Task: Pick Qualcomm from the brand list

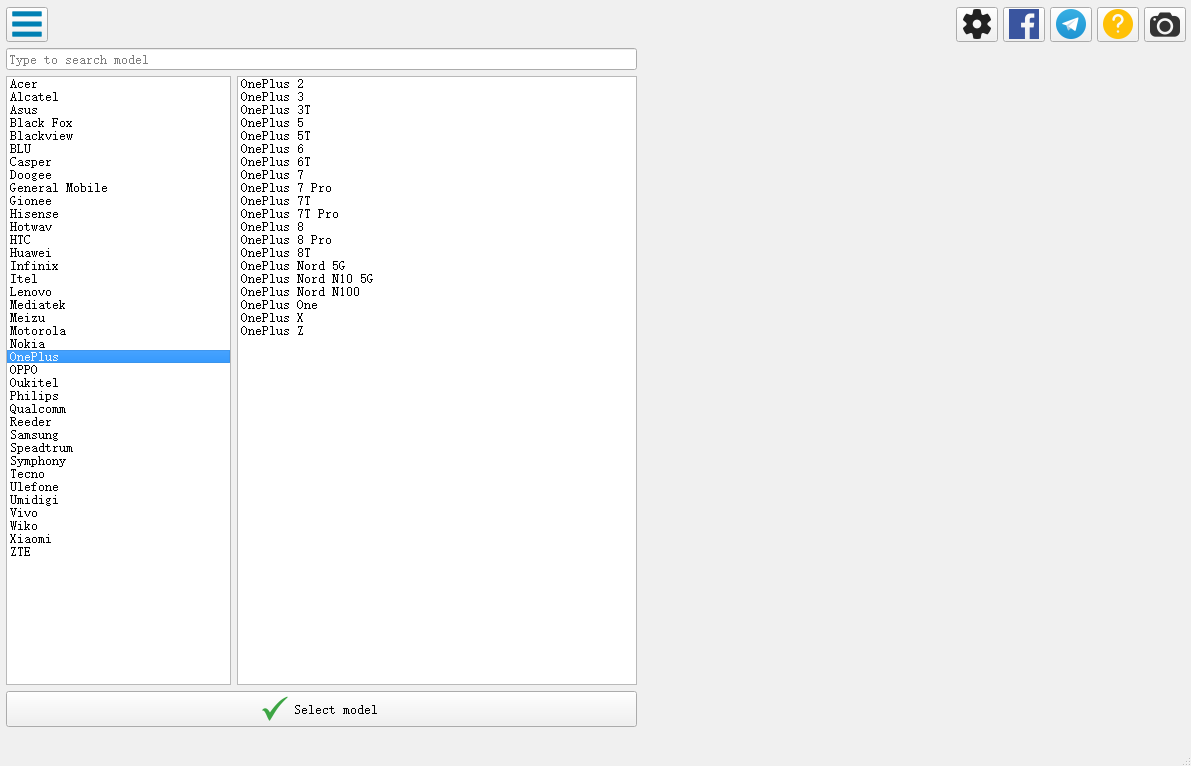Action: [x=38, y=409]
